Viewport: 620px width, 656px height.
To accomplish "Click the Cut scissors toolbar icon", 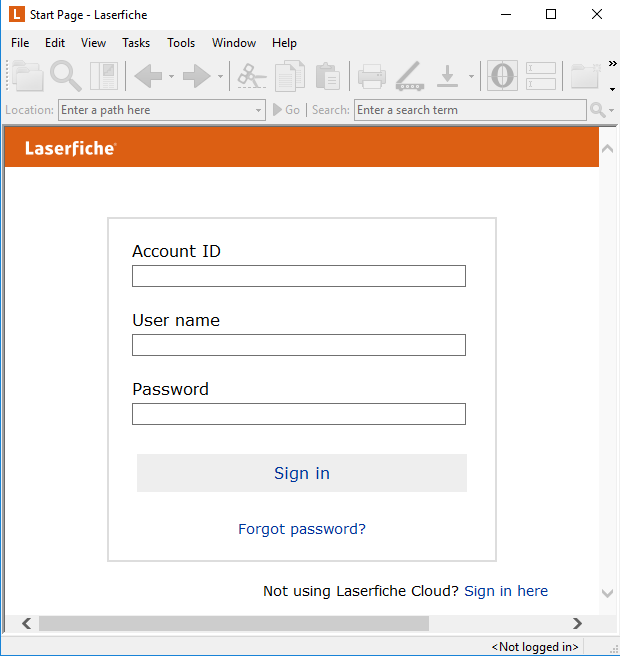I will click(x=252, y=76).
